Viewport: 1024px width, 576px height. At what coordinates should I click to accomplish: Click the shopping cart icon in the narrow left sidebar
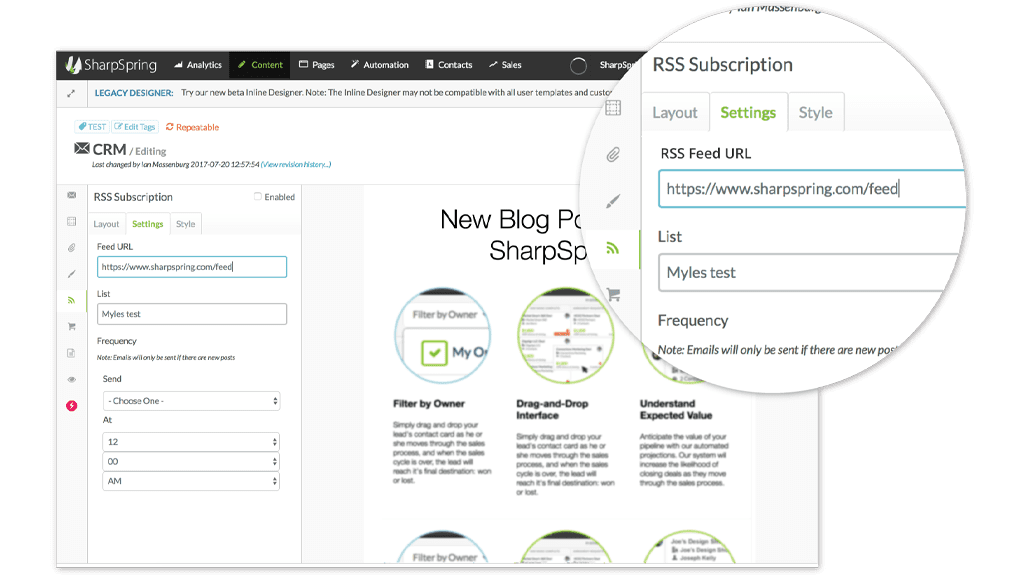[72, 327]
